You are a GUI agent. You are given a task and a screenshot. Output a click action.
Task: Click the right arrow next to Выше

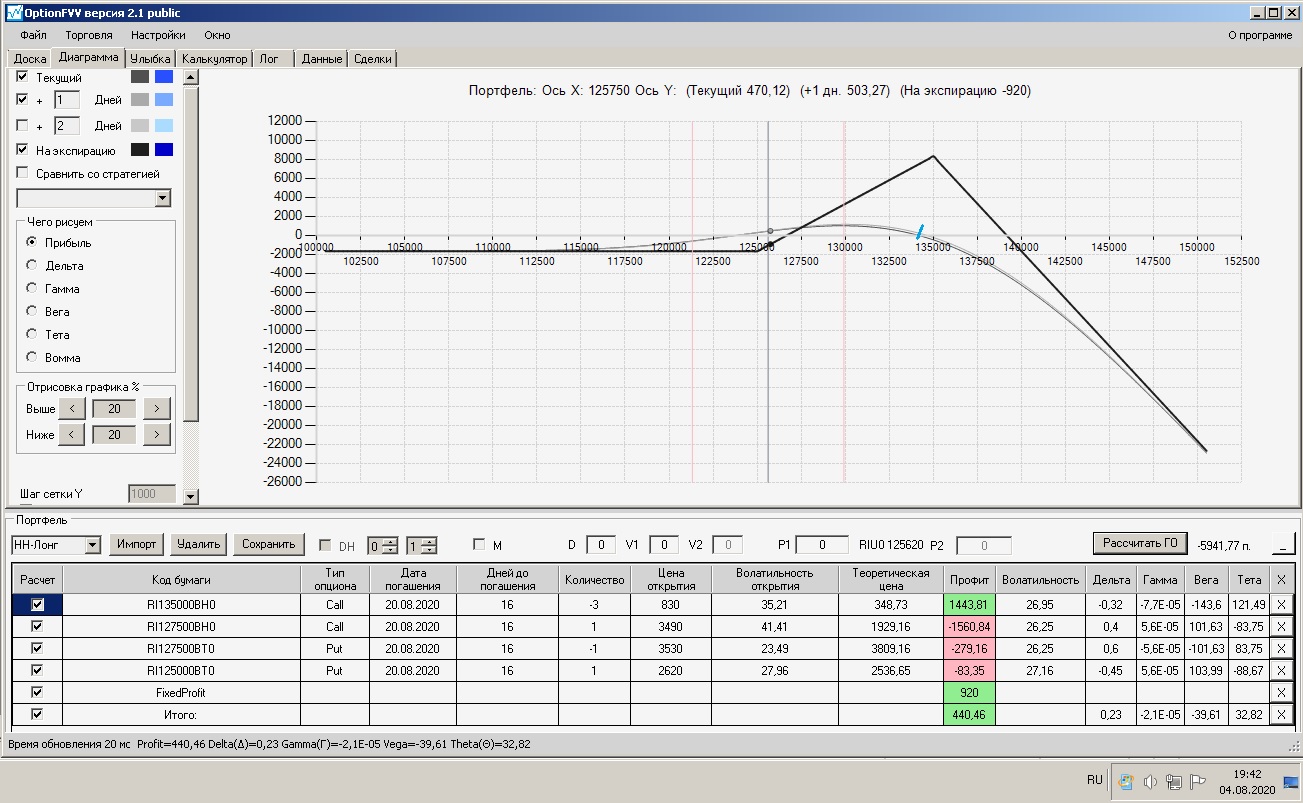(157, 408)
